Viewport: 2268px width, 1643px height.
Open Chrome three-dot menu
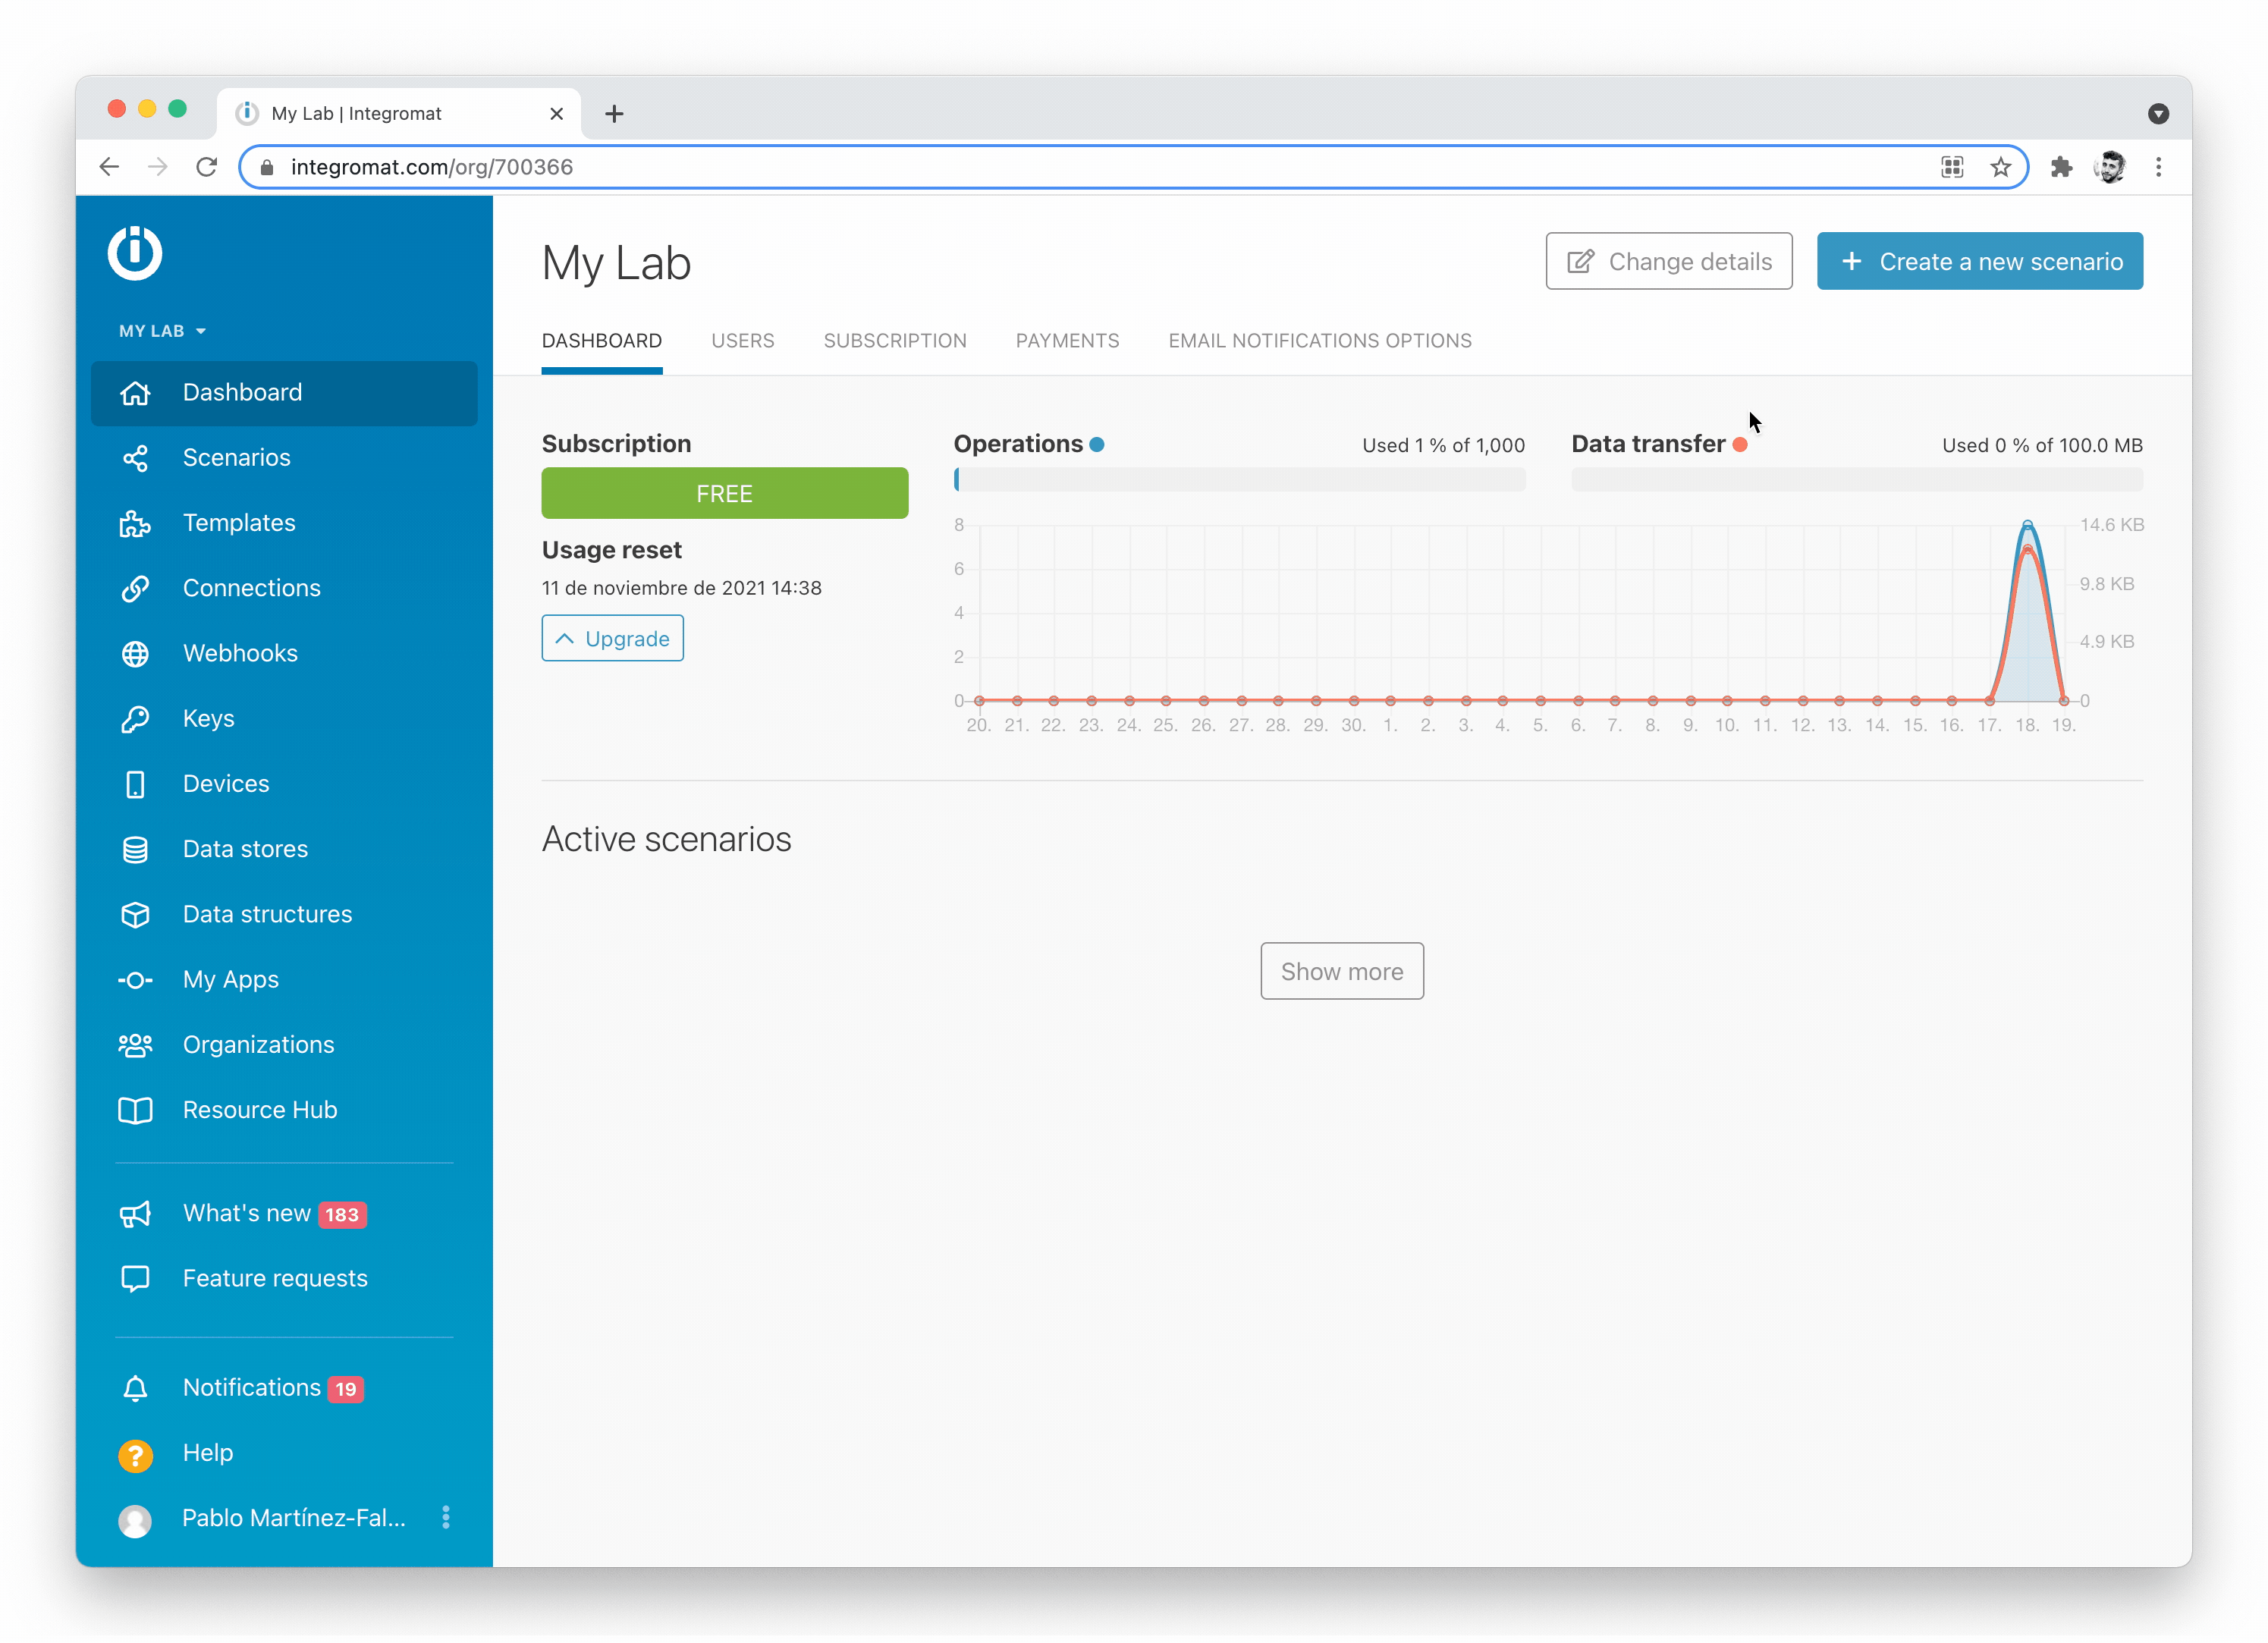click(2158, 167)
